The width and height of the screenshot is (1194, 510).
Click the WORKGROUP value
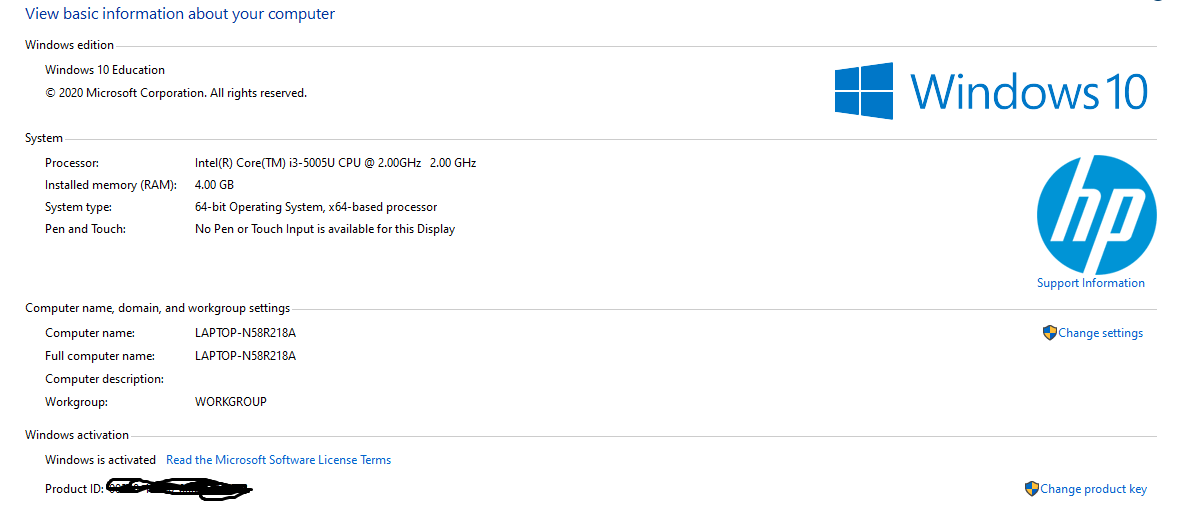pos(231,401)
